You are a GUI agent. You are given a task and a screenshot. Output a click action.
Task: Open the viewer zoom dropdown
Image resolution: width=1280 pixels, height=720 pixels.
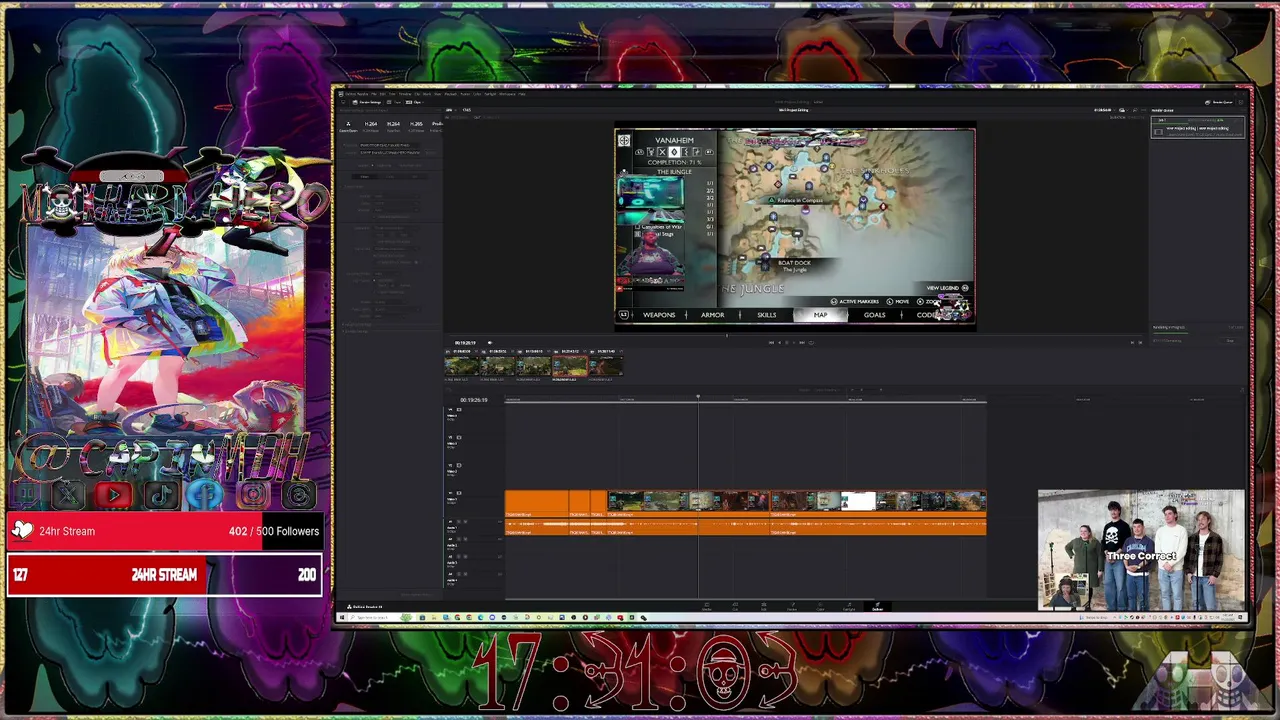451,110
